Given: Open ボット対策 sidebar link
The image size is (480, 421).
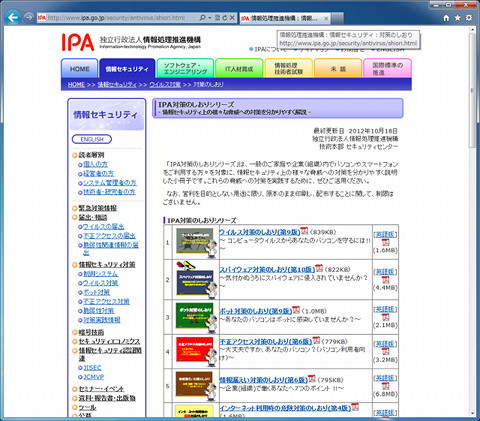Looking at the screenshot, I should pyautogui.click(x=96, y=292).
